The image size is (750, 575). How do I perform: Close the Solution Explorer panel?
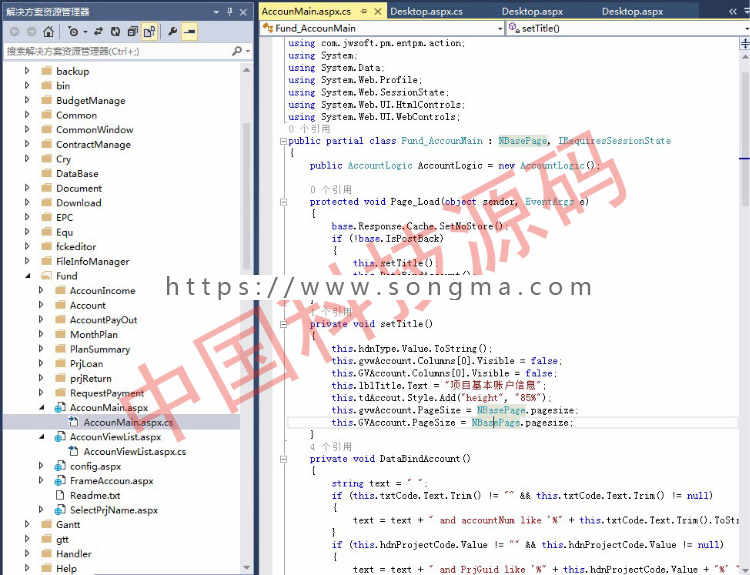pos(243,12)
